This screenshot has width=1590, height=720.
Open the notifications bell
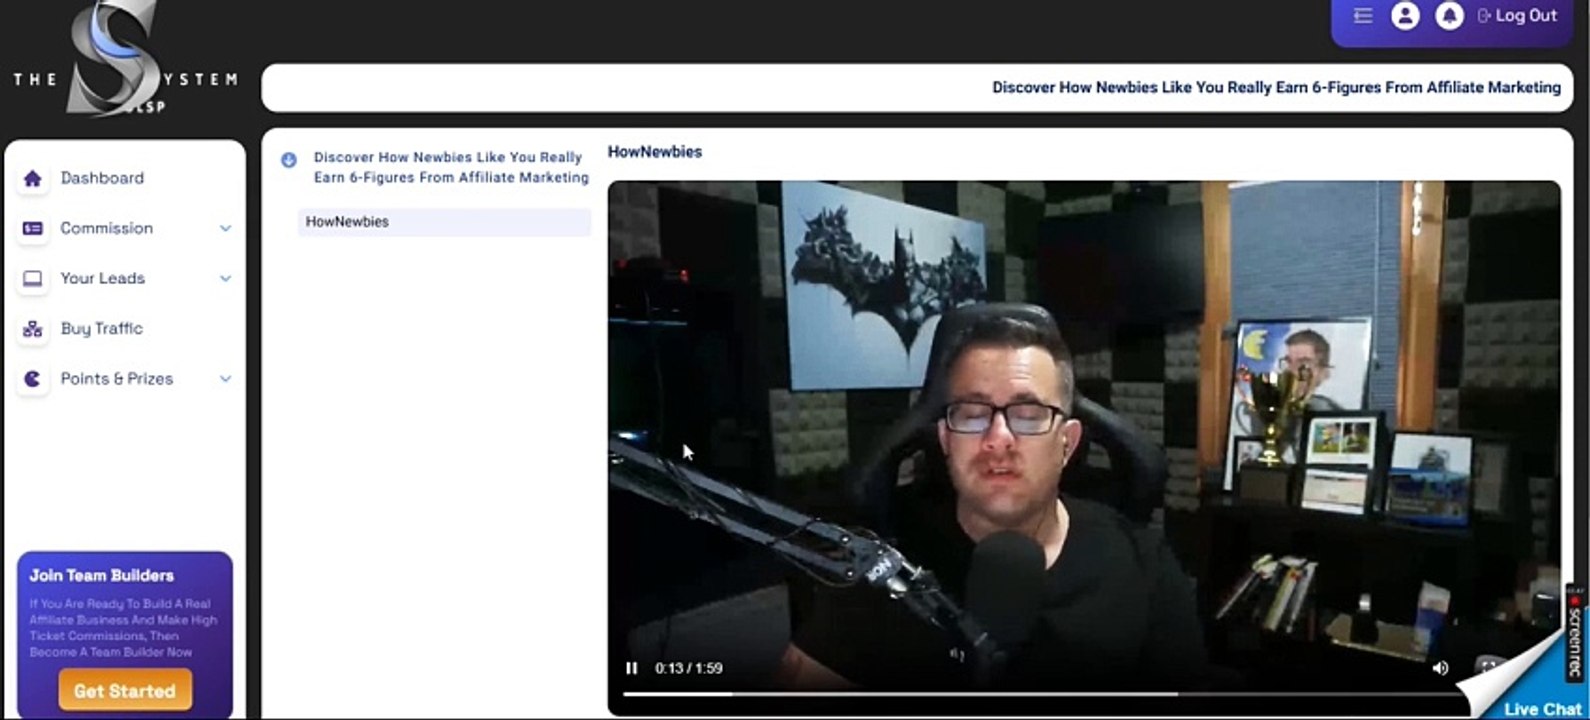1449,15
